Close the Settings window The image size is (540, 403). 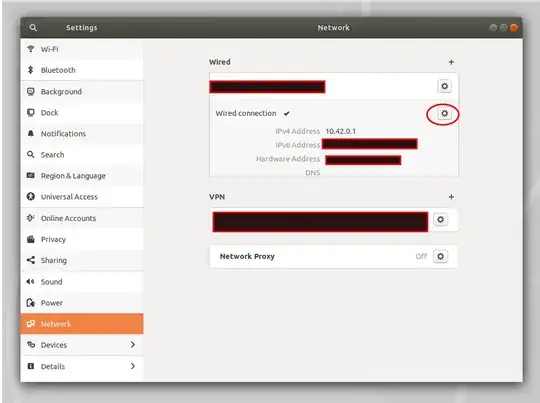(x=514, y=28)
